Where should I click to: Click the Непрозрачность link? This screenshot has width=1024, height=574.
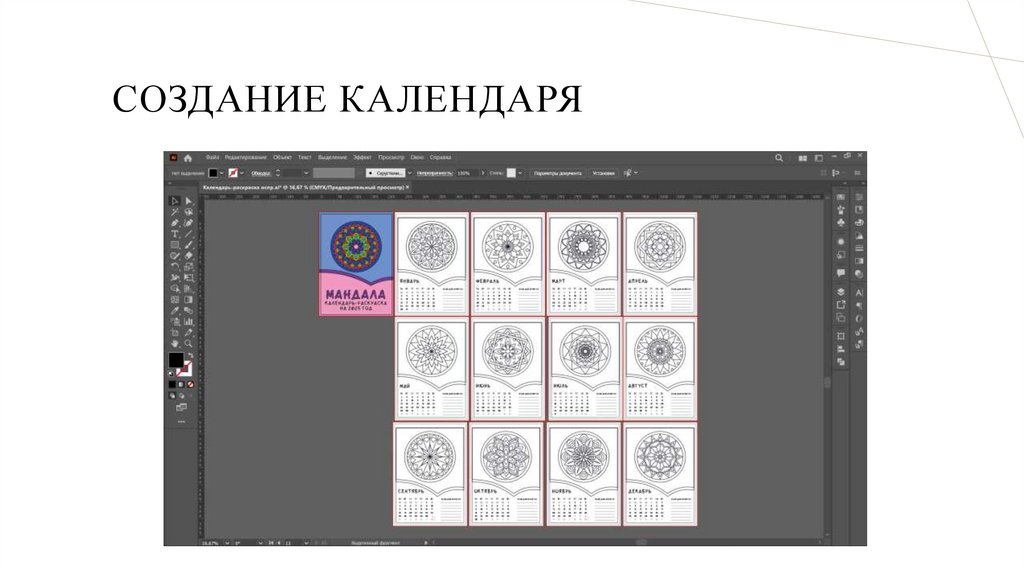pos(434,173)
